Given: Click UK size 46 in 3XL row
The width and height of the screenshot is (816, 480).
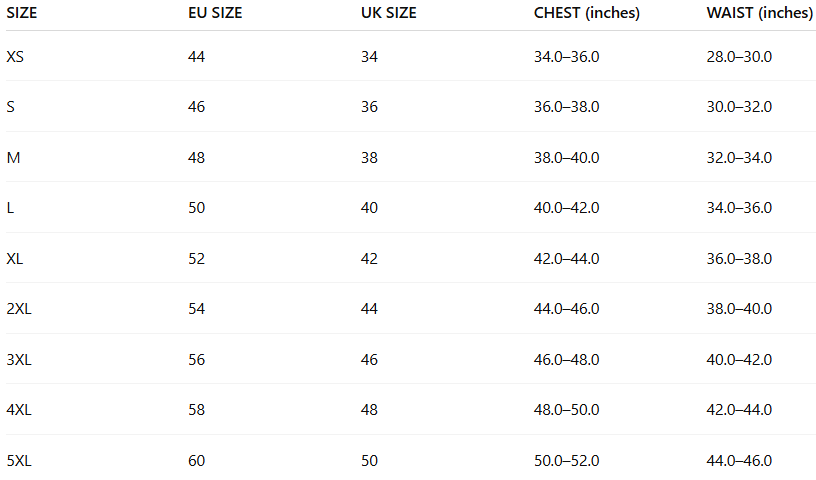Looking at the screenshot, I should (x=369, y=360).
